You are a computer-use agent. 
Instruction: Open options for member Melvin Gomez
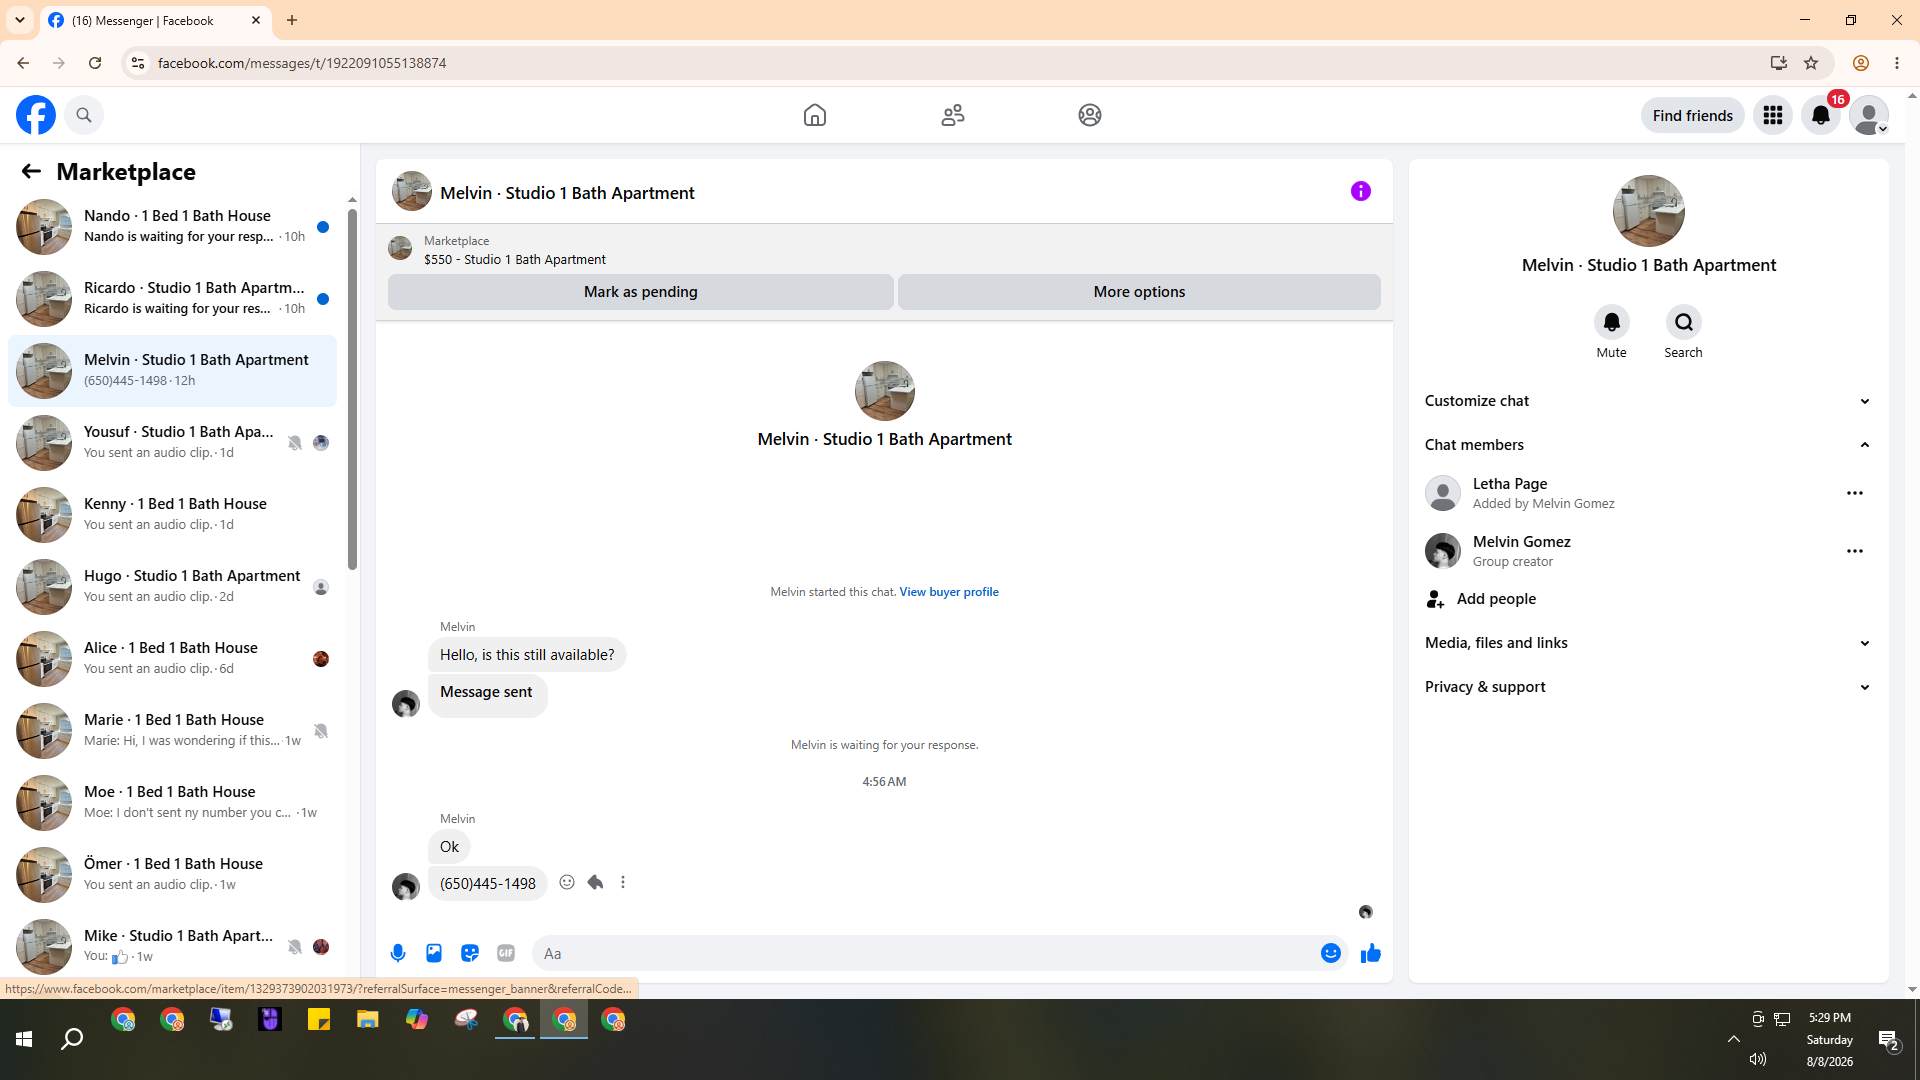[1855, 551]
